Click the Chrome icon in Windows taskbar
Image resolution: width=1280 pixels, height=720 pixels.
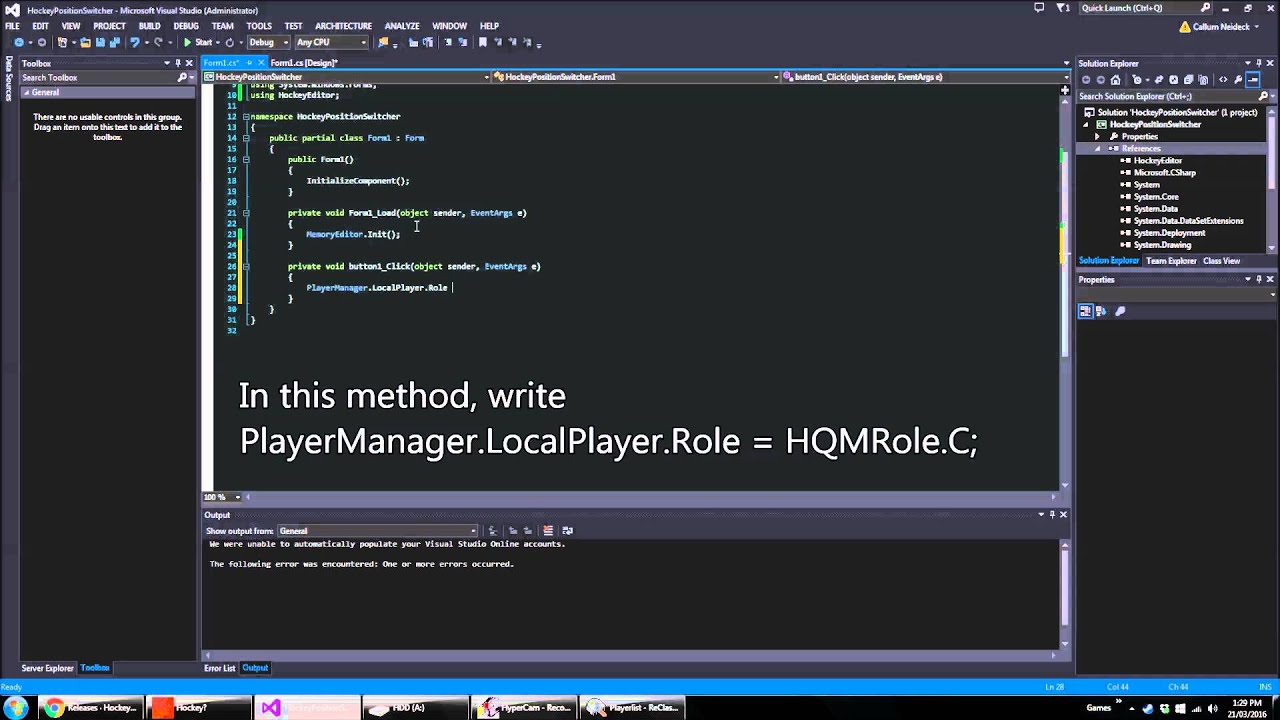[54, 708]
